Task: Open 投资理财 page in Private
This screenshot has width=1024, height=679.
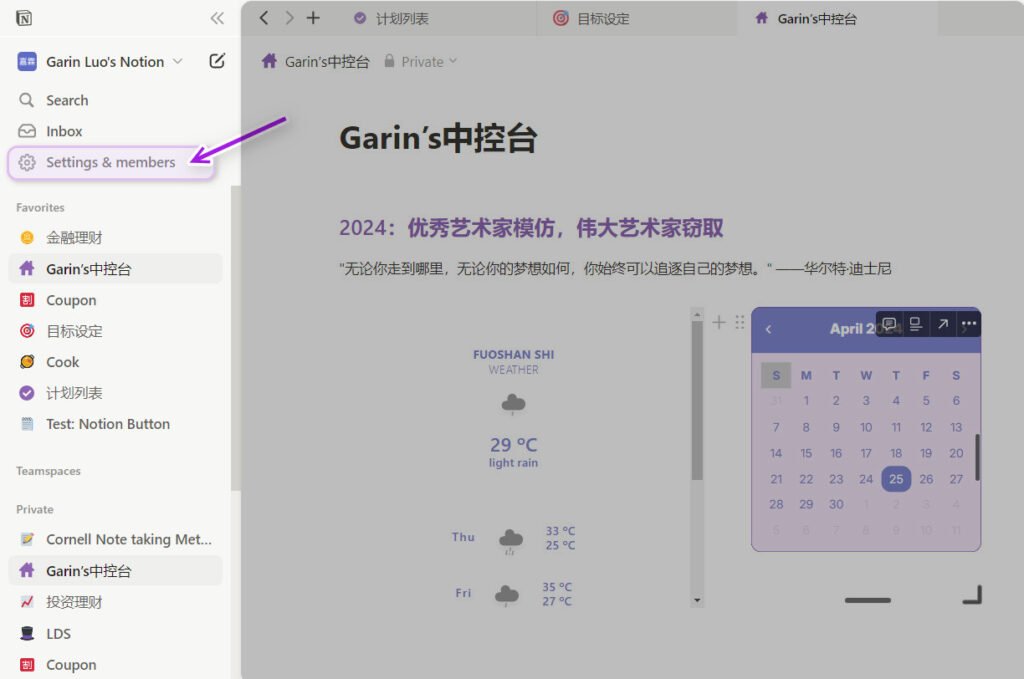Action: 116,602
